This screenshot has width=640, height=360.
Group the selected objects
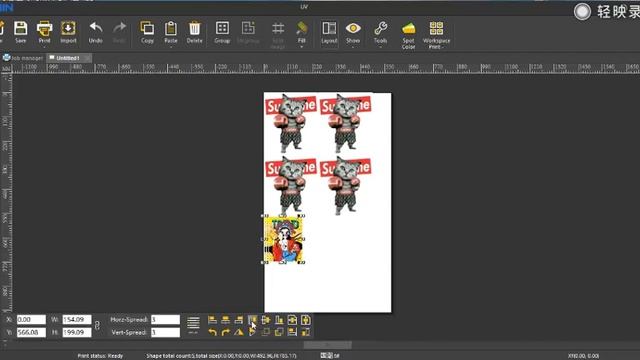coord(222,32)
